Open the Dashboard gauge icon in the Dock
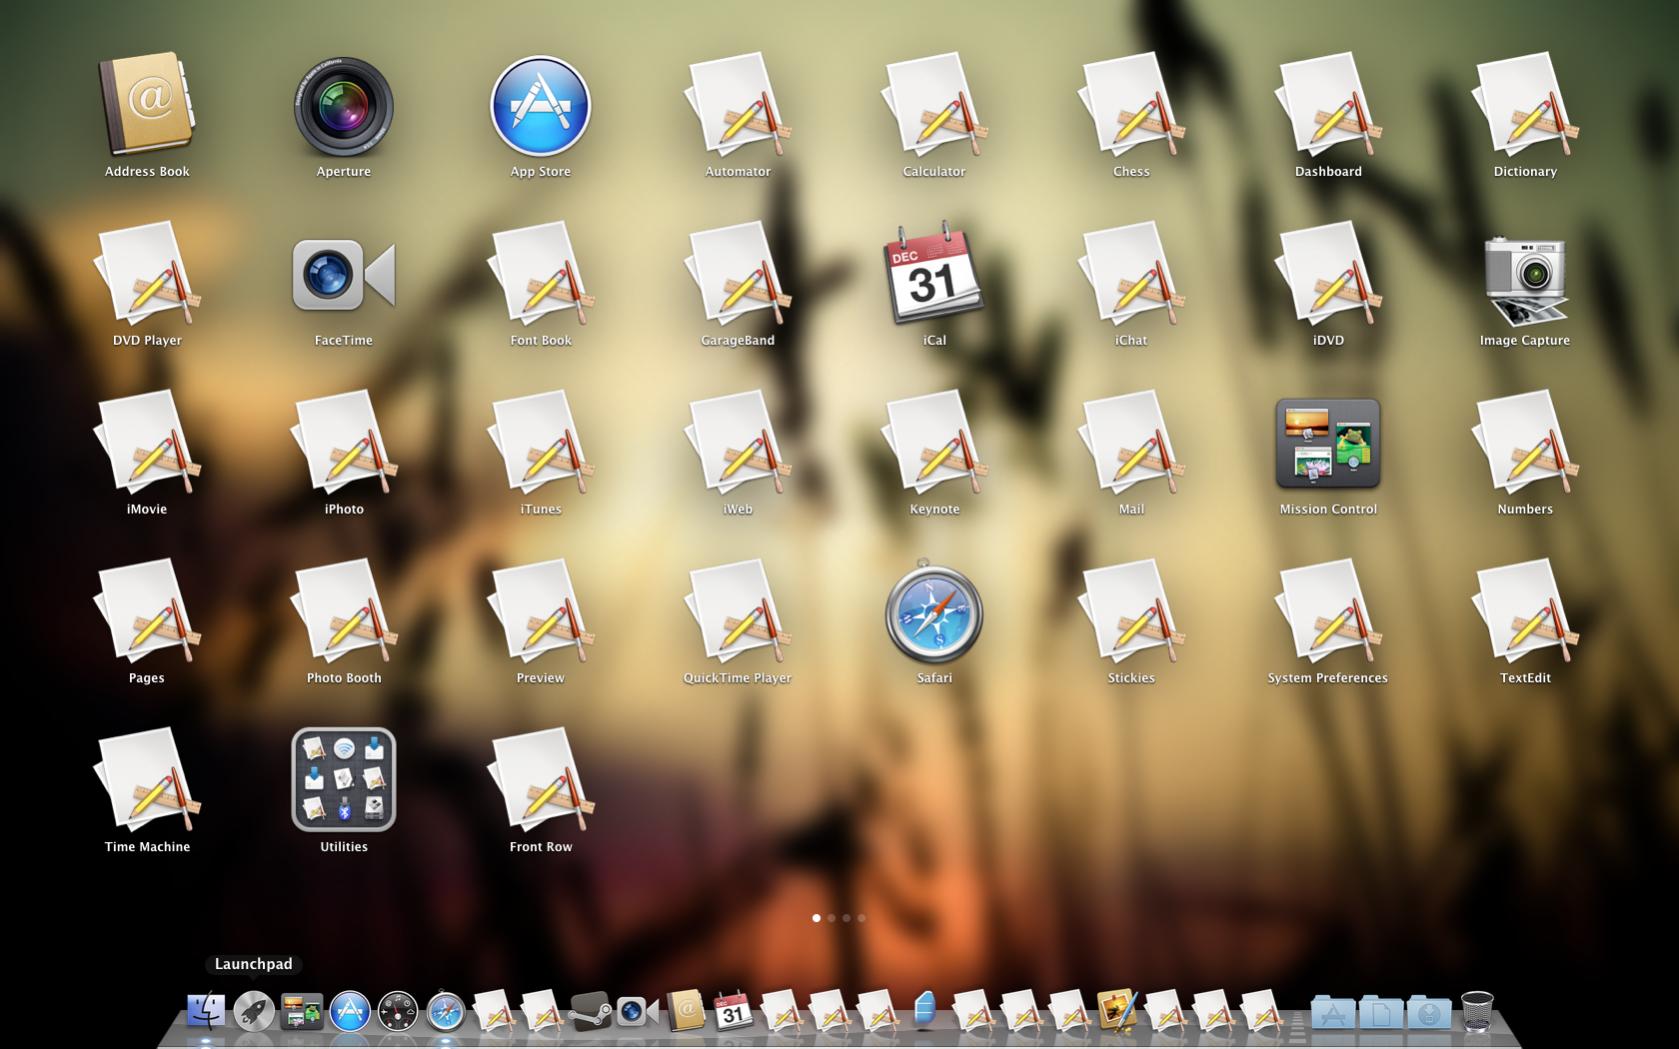1679x1049 pixels. 398,1011
